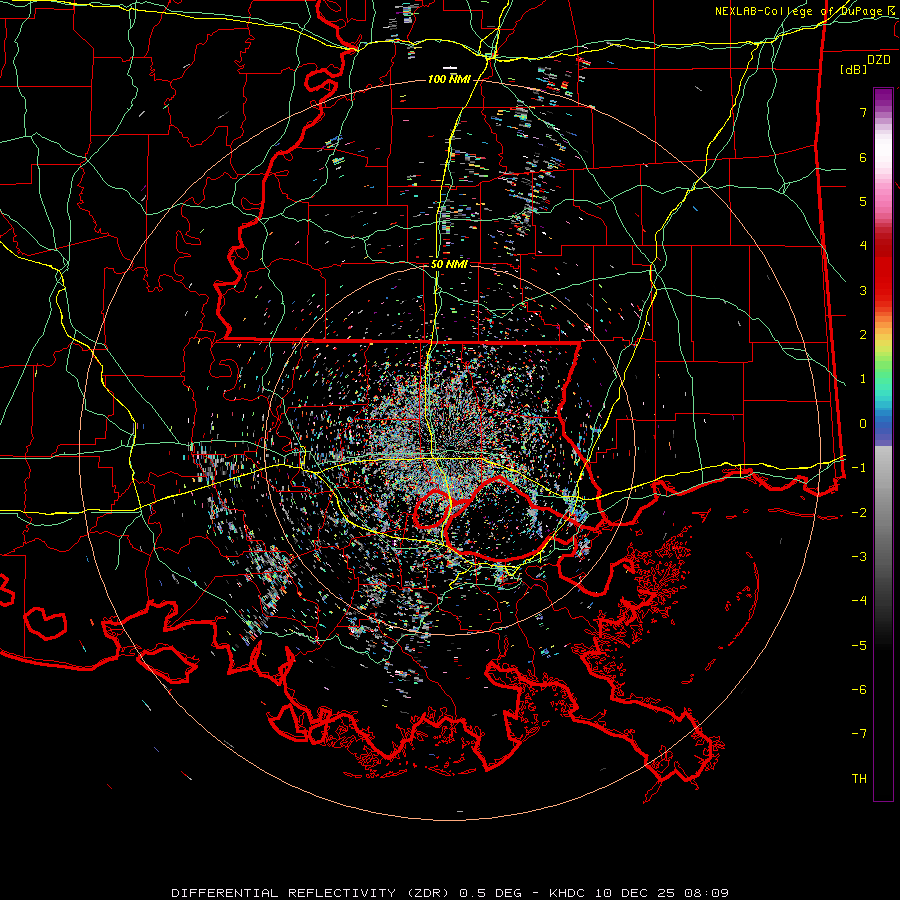Click the 5 value on color scale
Screen dimensions: 900x900
point(863,201)
